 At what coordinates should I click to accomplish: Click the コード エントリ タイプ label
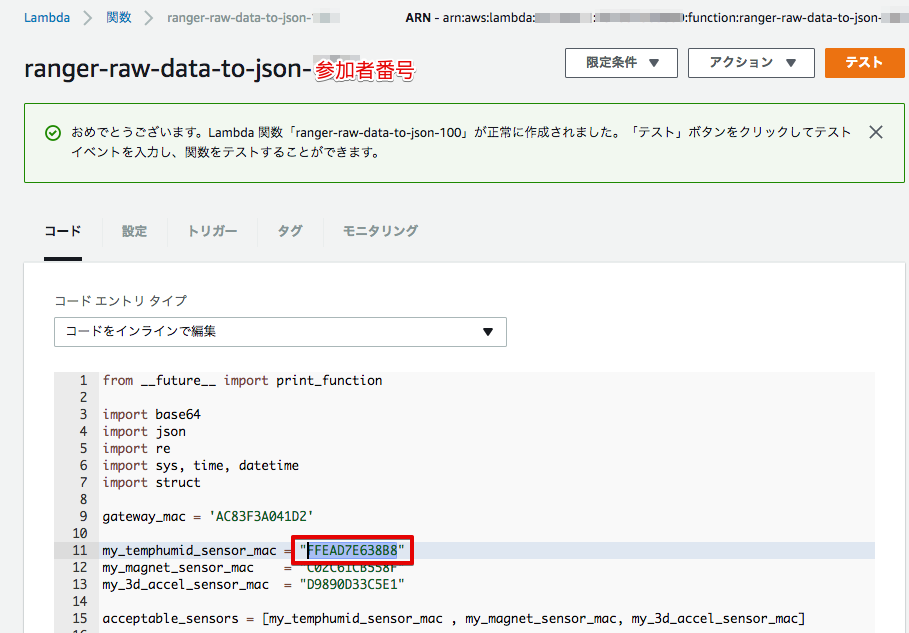click(121, 300)
